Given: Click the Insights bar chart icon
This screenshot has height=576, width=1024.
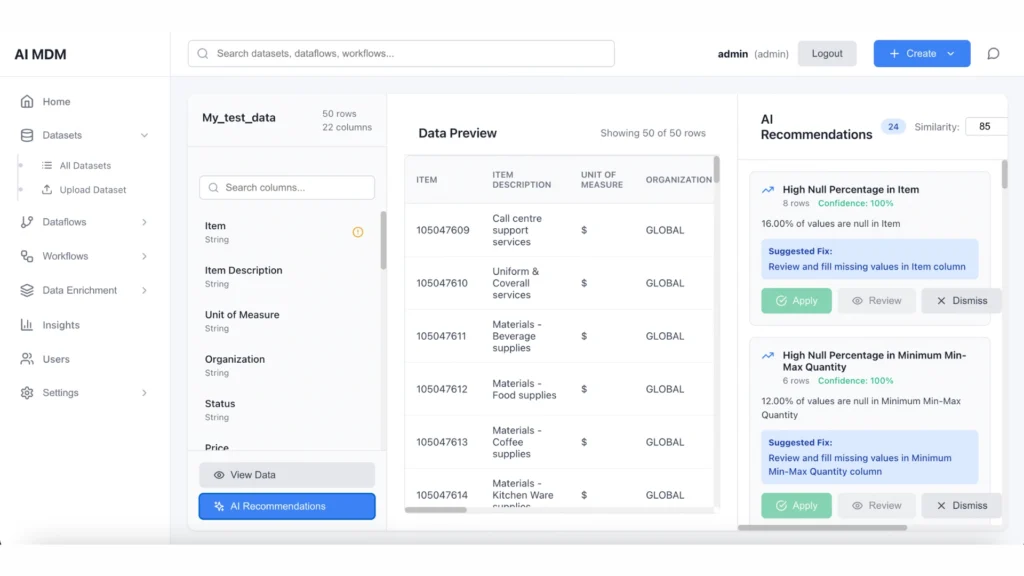Looking at the screenshot, I should [x=27, y=325].
